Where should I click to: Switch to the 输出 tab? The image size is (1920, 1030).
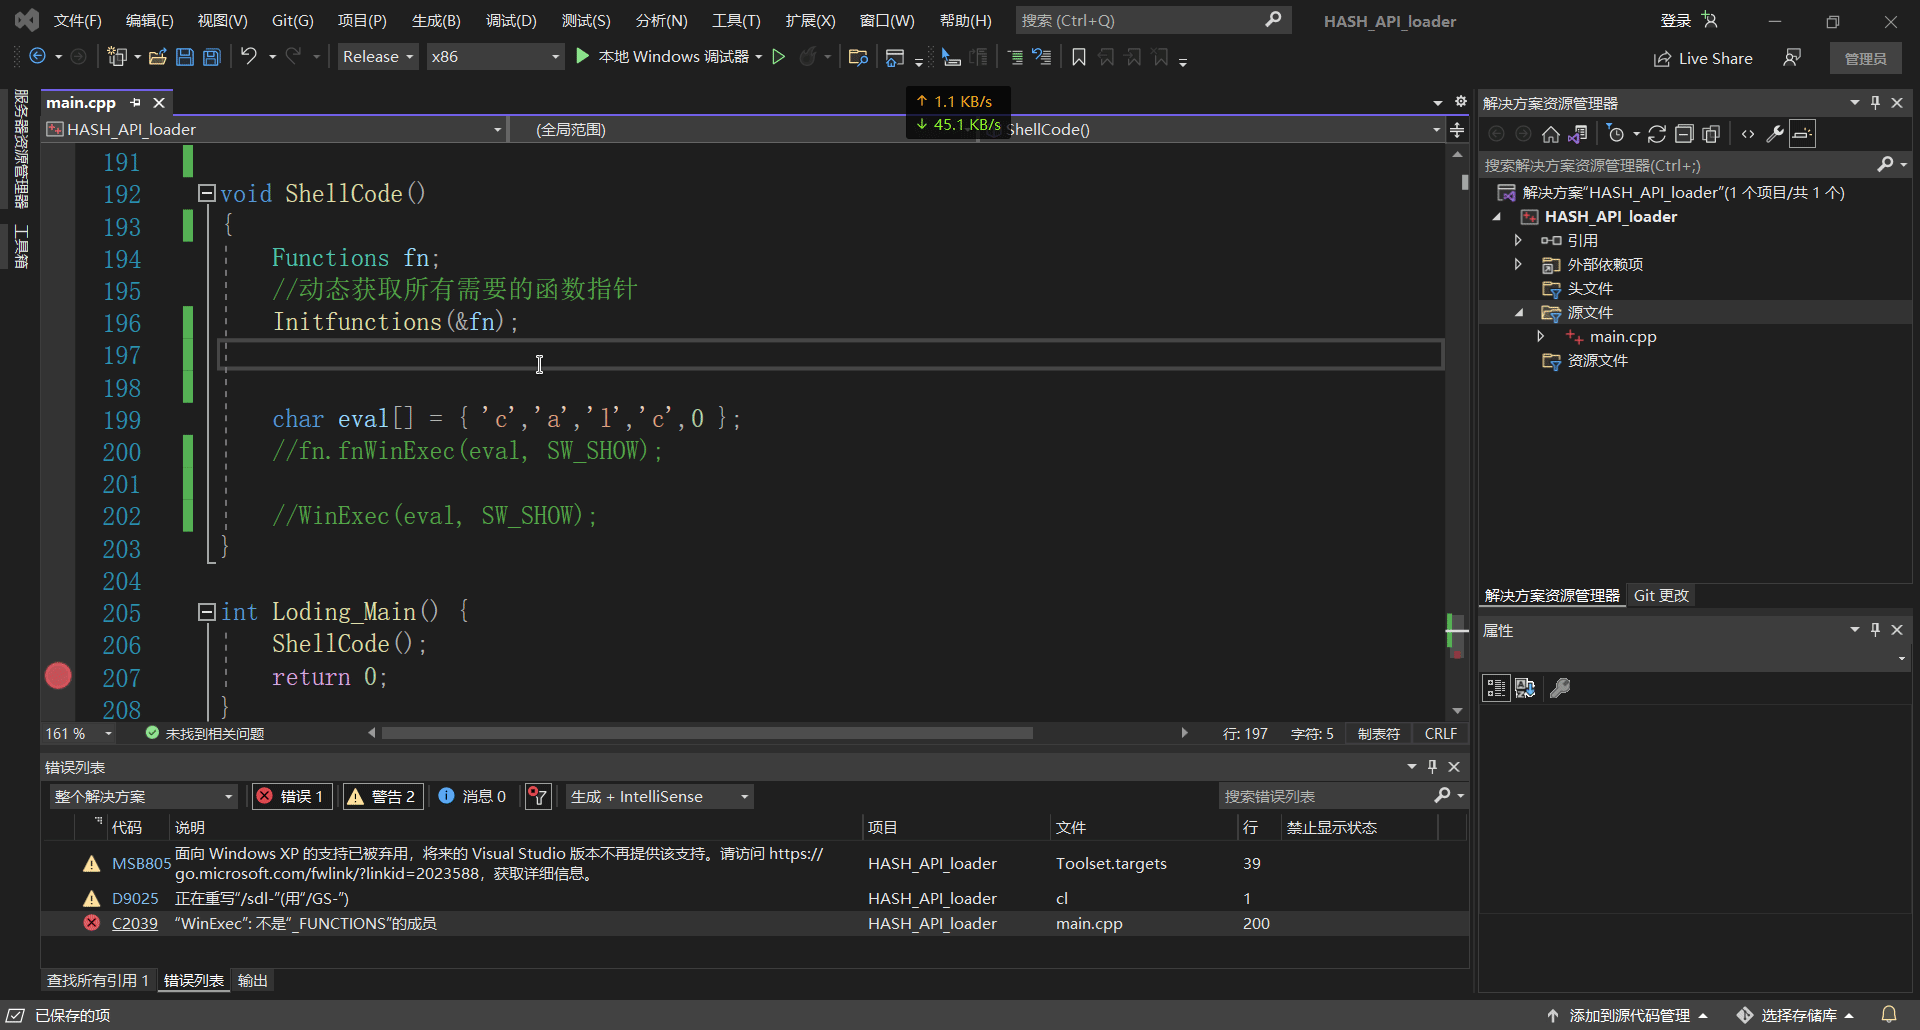pos(253,980)
